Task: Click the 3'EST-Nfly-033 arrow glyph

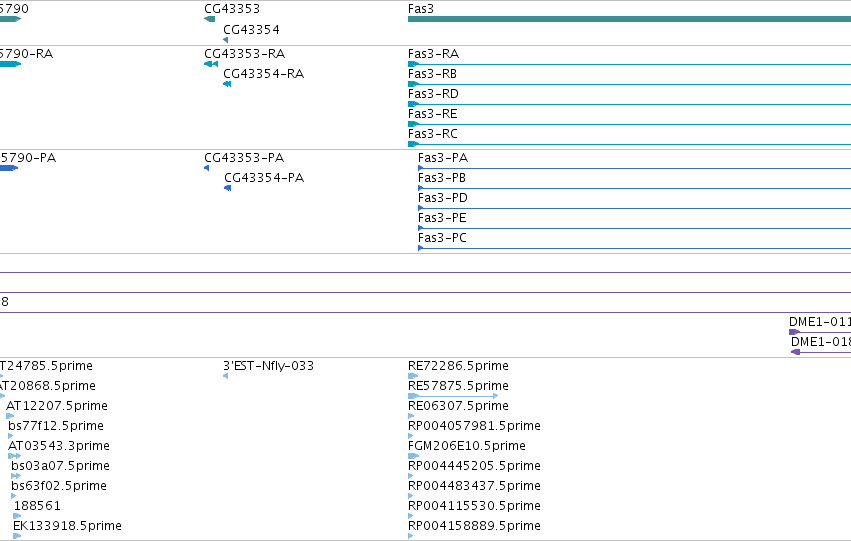Action: [x=225, y=376]
